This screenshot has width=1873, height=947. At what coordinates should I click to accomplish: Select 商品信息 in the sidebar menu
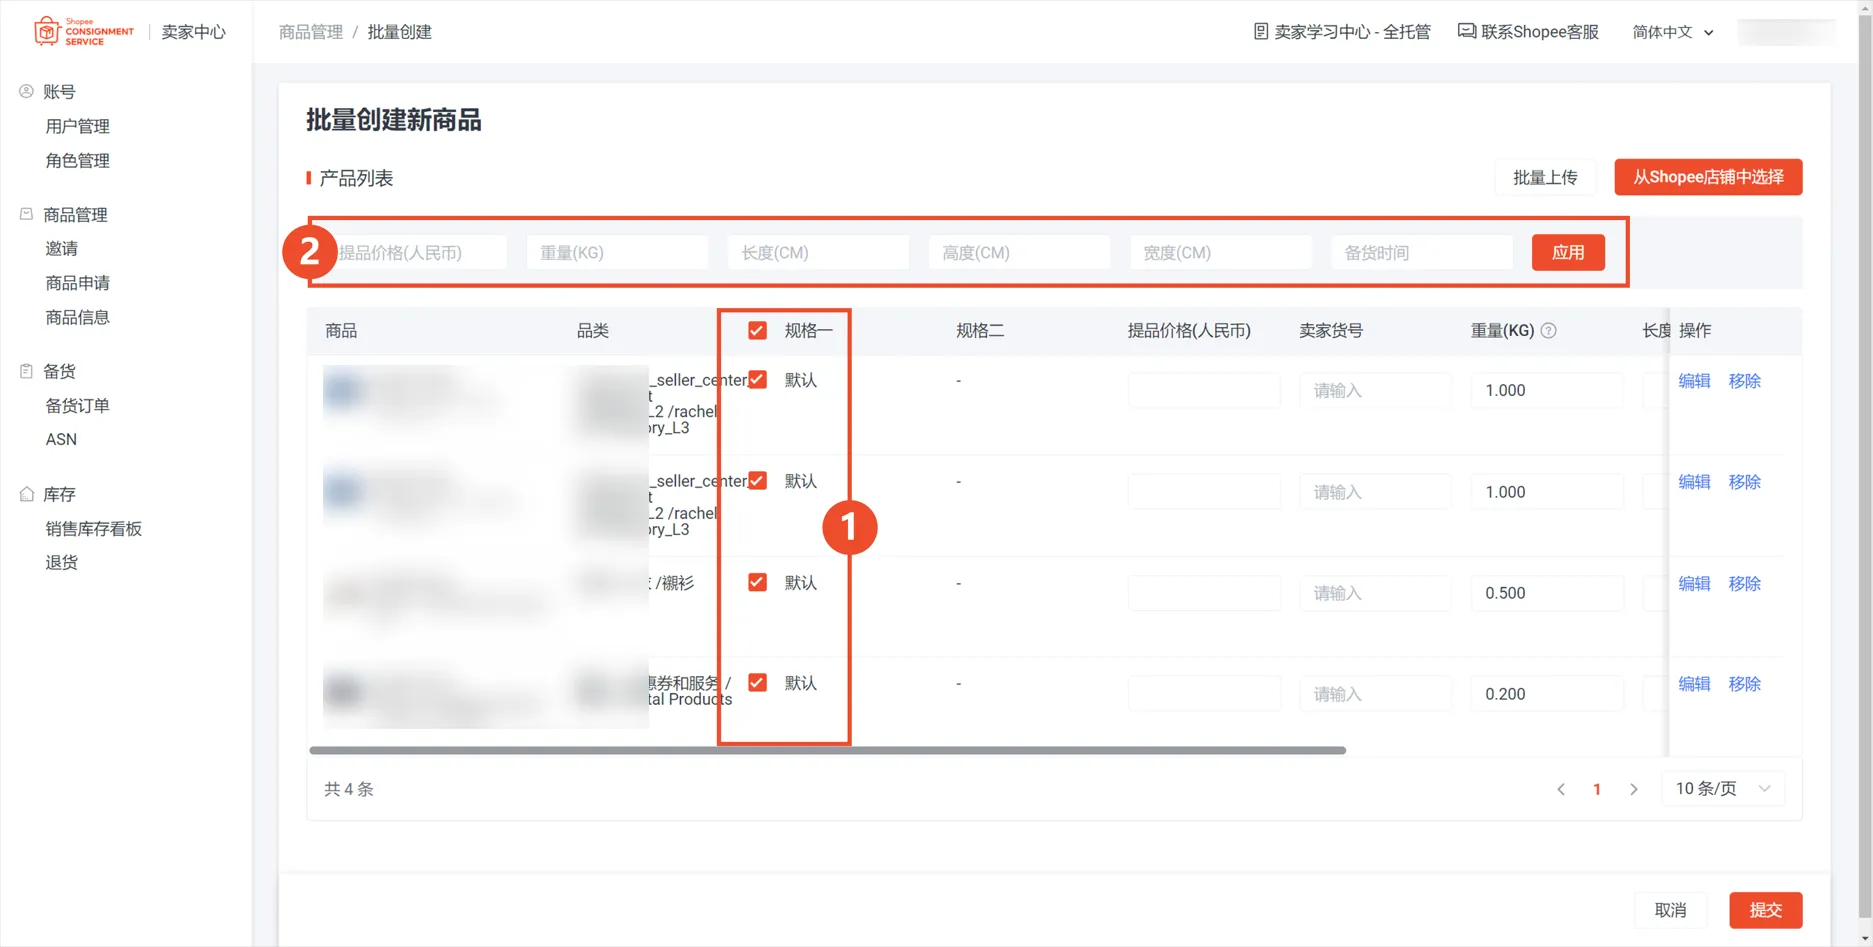coord(77,317)
